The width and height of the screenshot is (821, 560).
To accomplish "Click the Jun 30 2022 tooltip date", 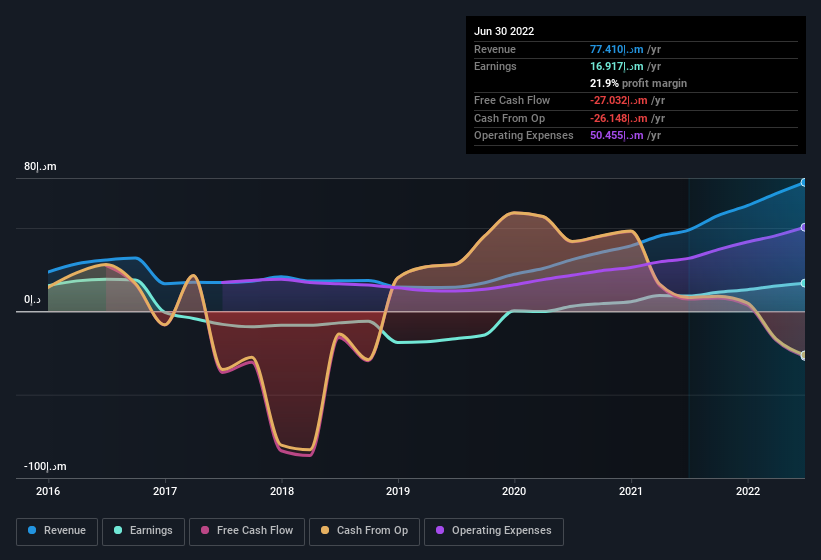I will pos(504,31).
